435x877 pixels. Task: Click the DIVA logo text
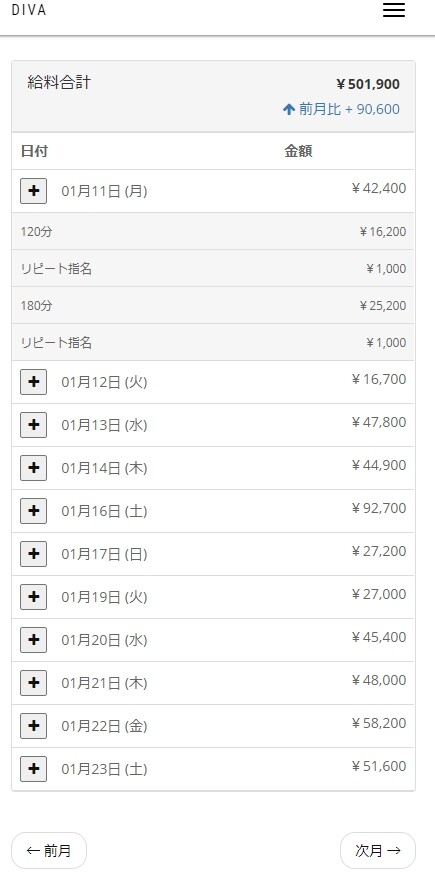pos(29,10)
